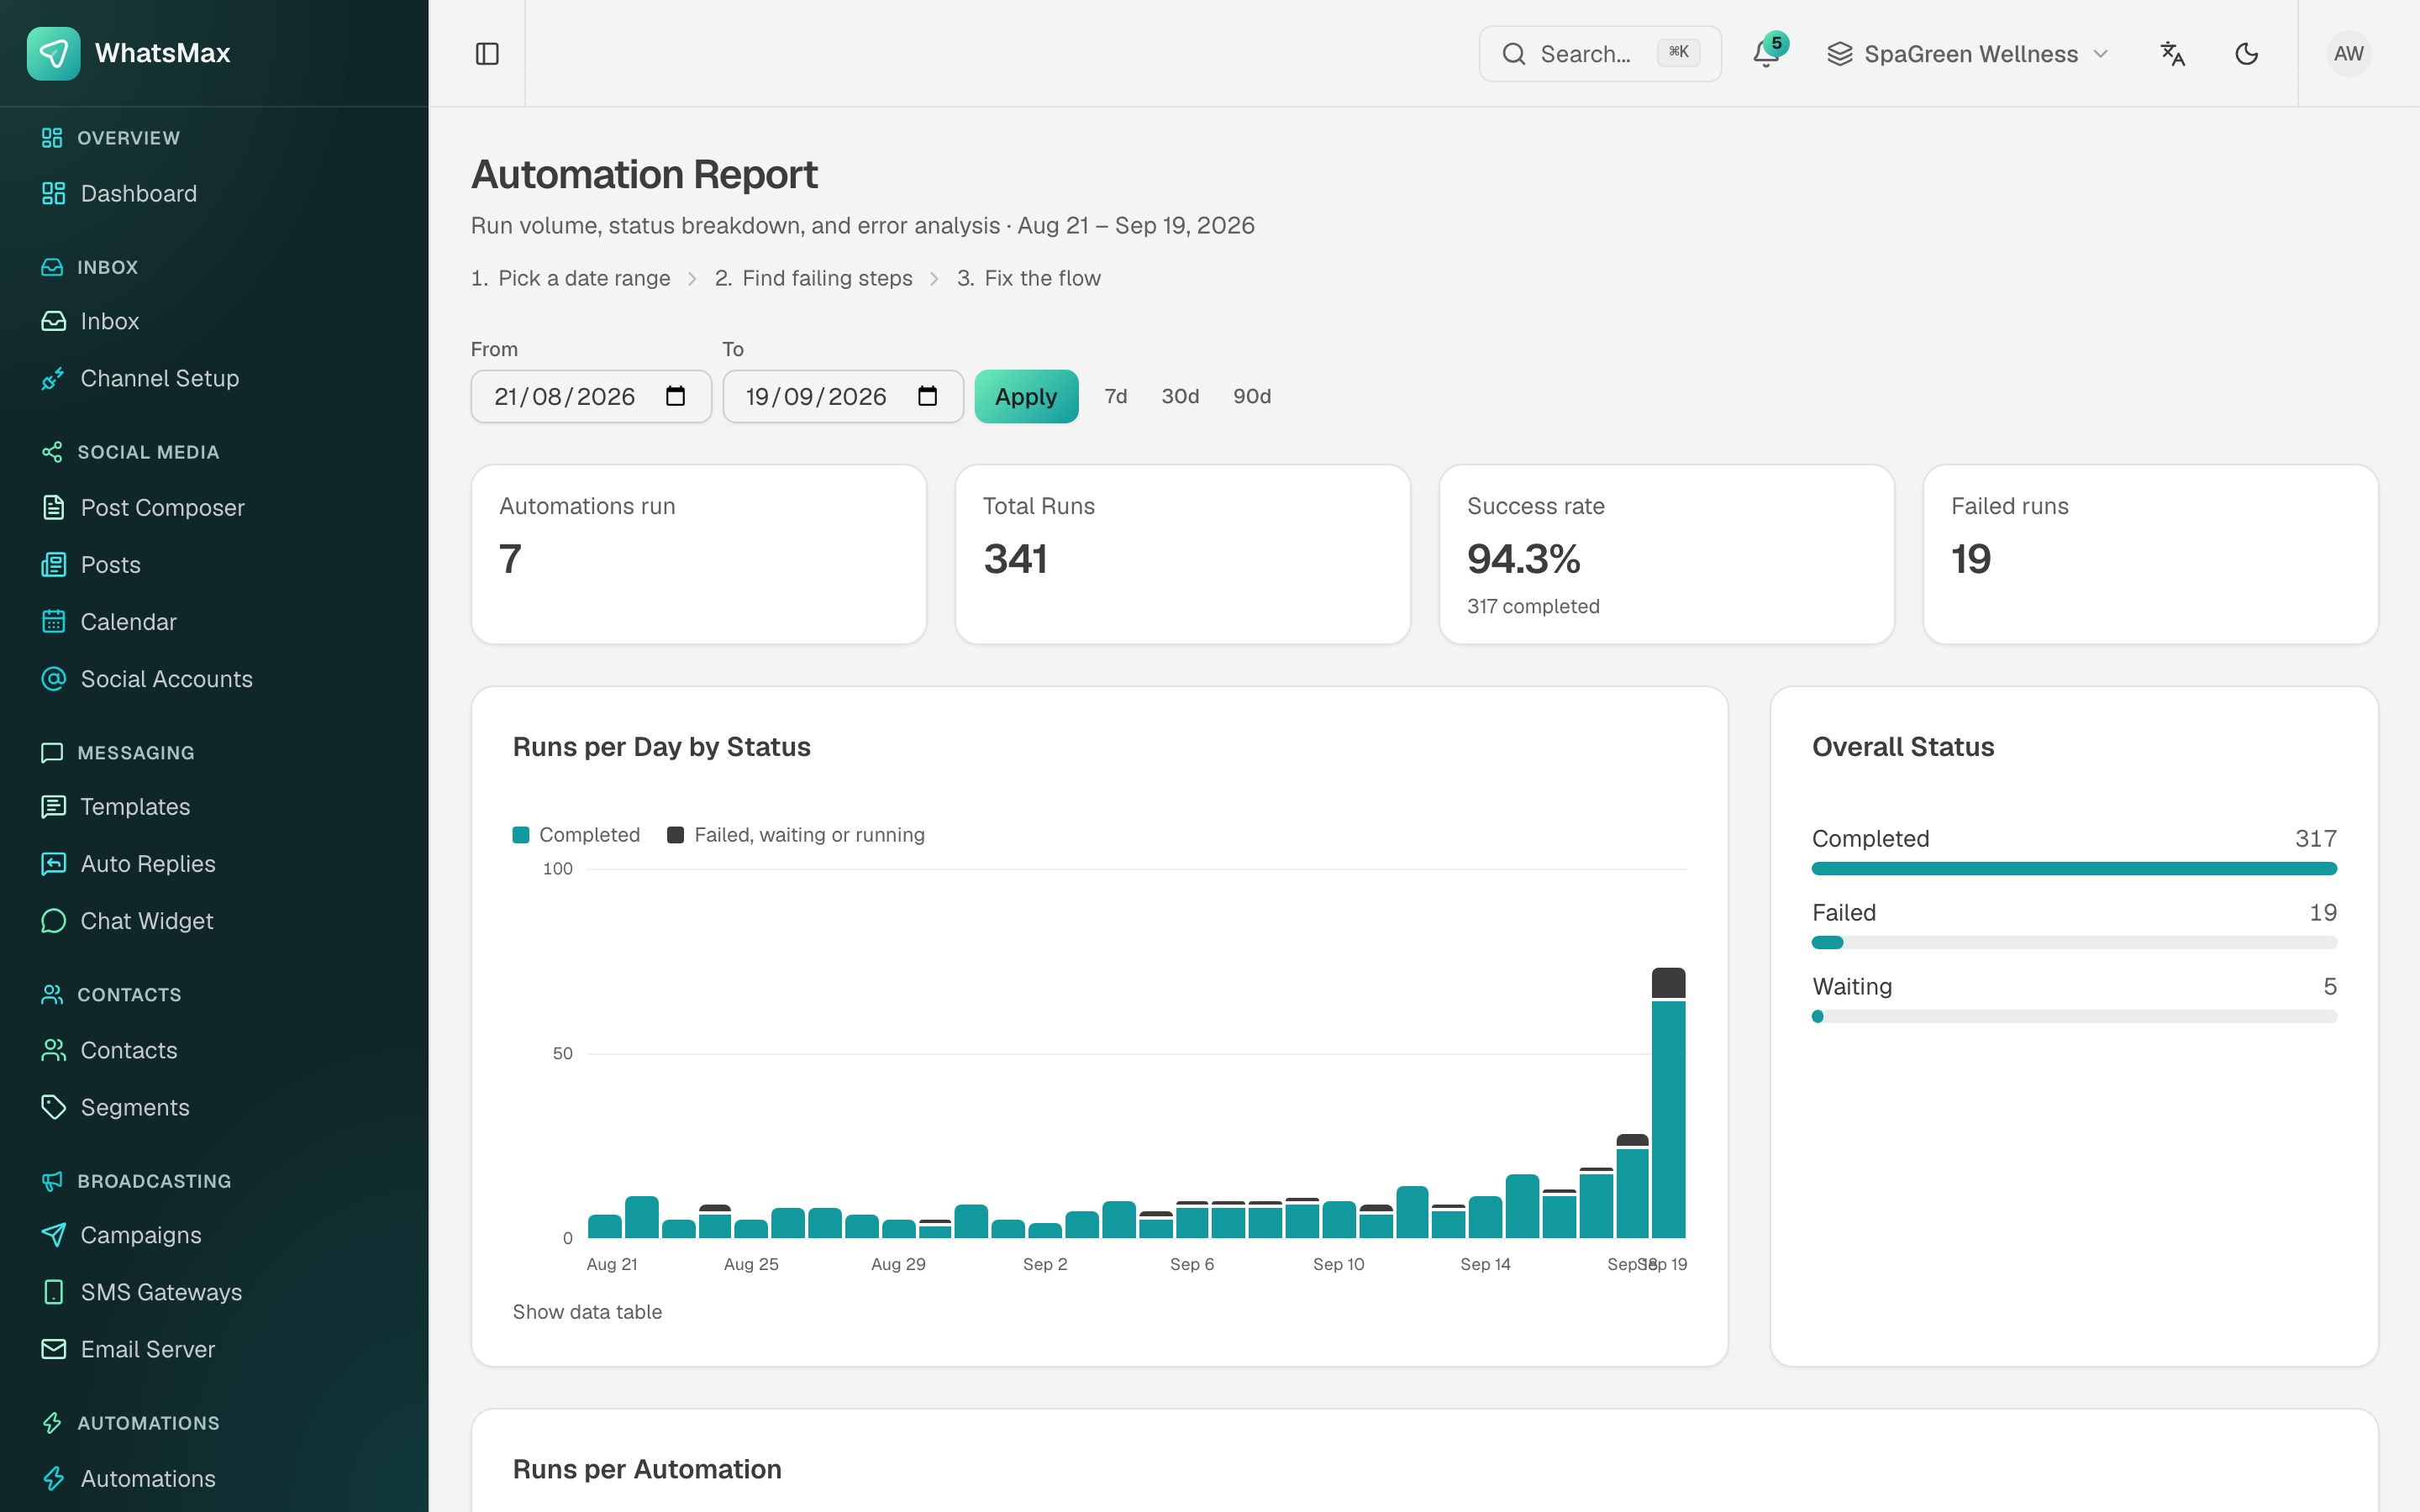The height and width of the screenshot is (1512, 2420).
Task: Select the 90d quick range
Action: pyautogui.click(x=1252, y=397)
